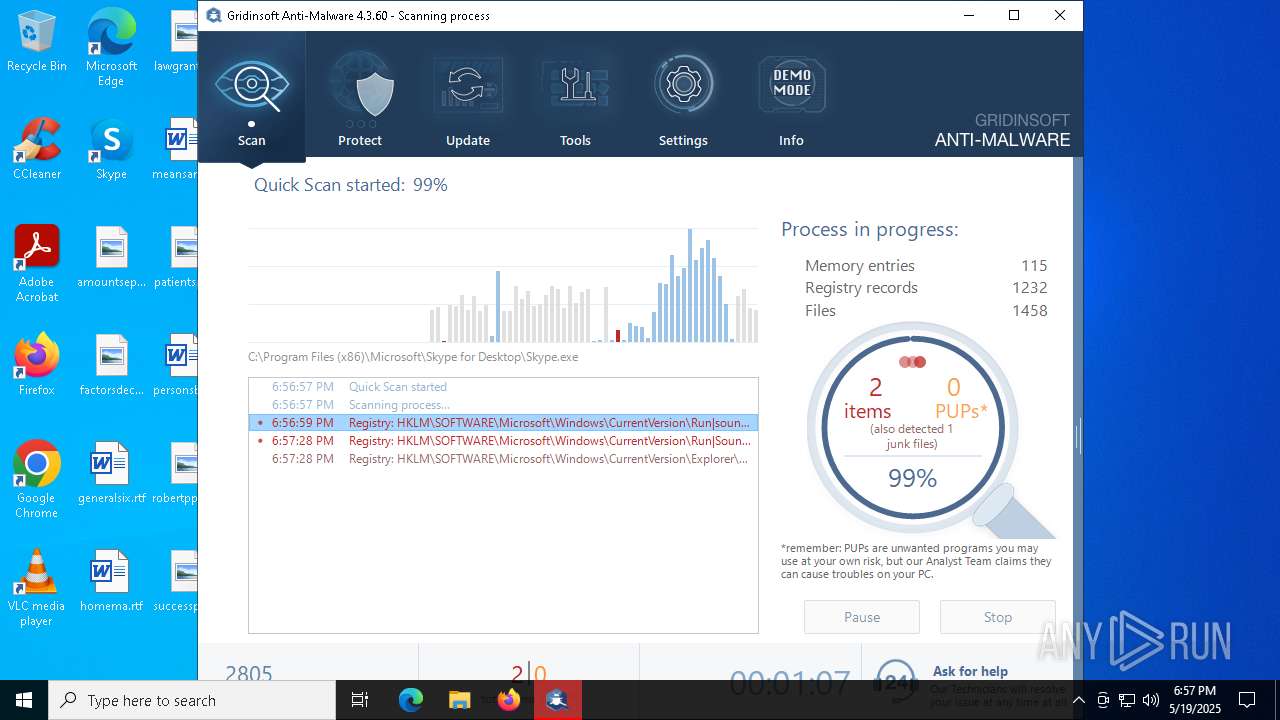Open Firefox from the taskbar

[x=508, y=700]
